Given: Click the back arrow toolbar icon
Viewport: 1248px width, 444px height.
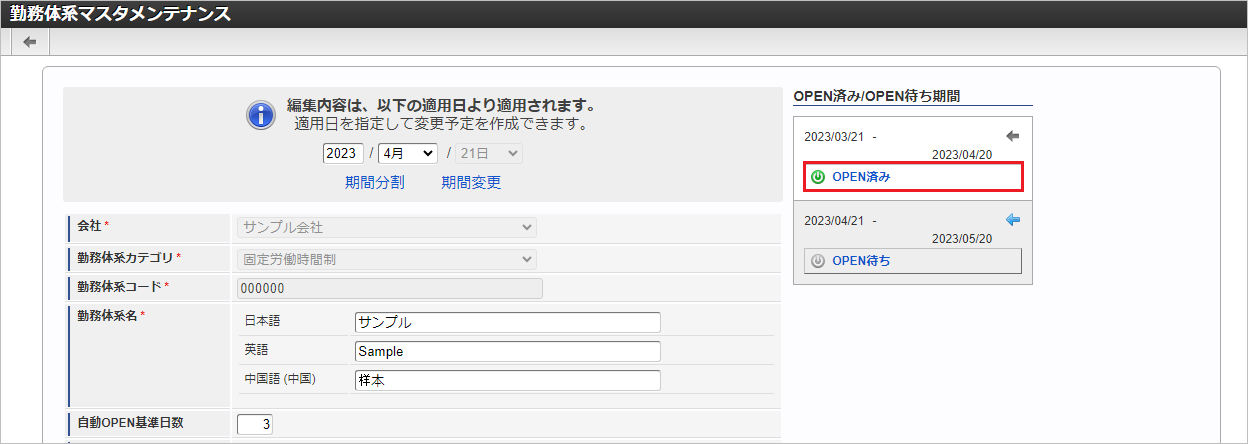Looking at the screenshot, I should 30,42.
